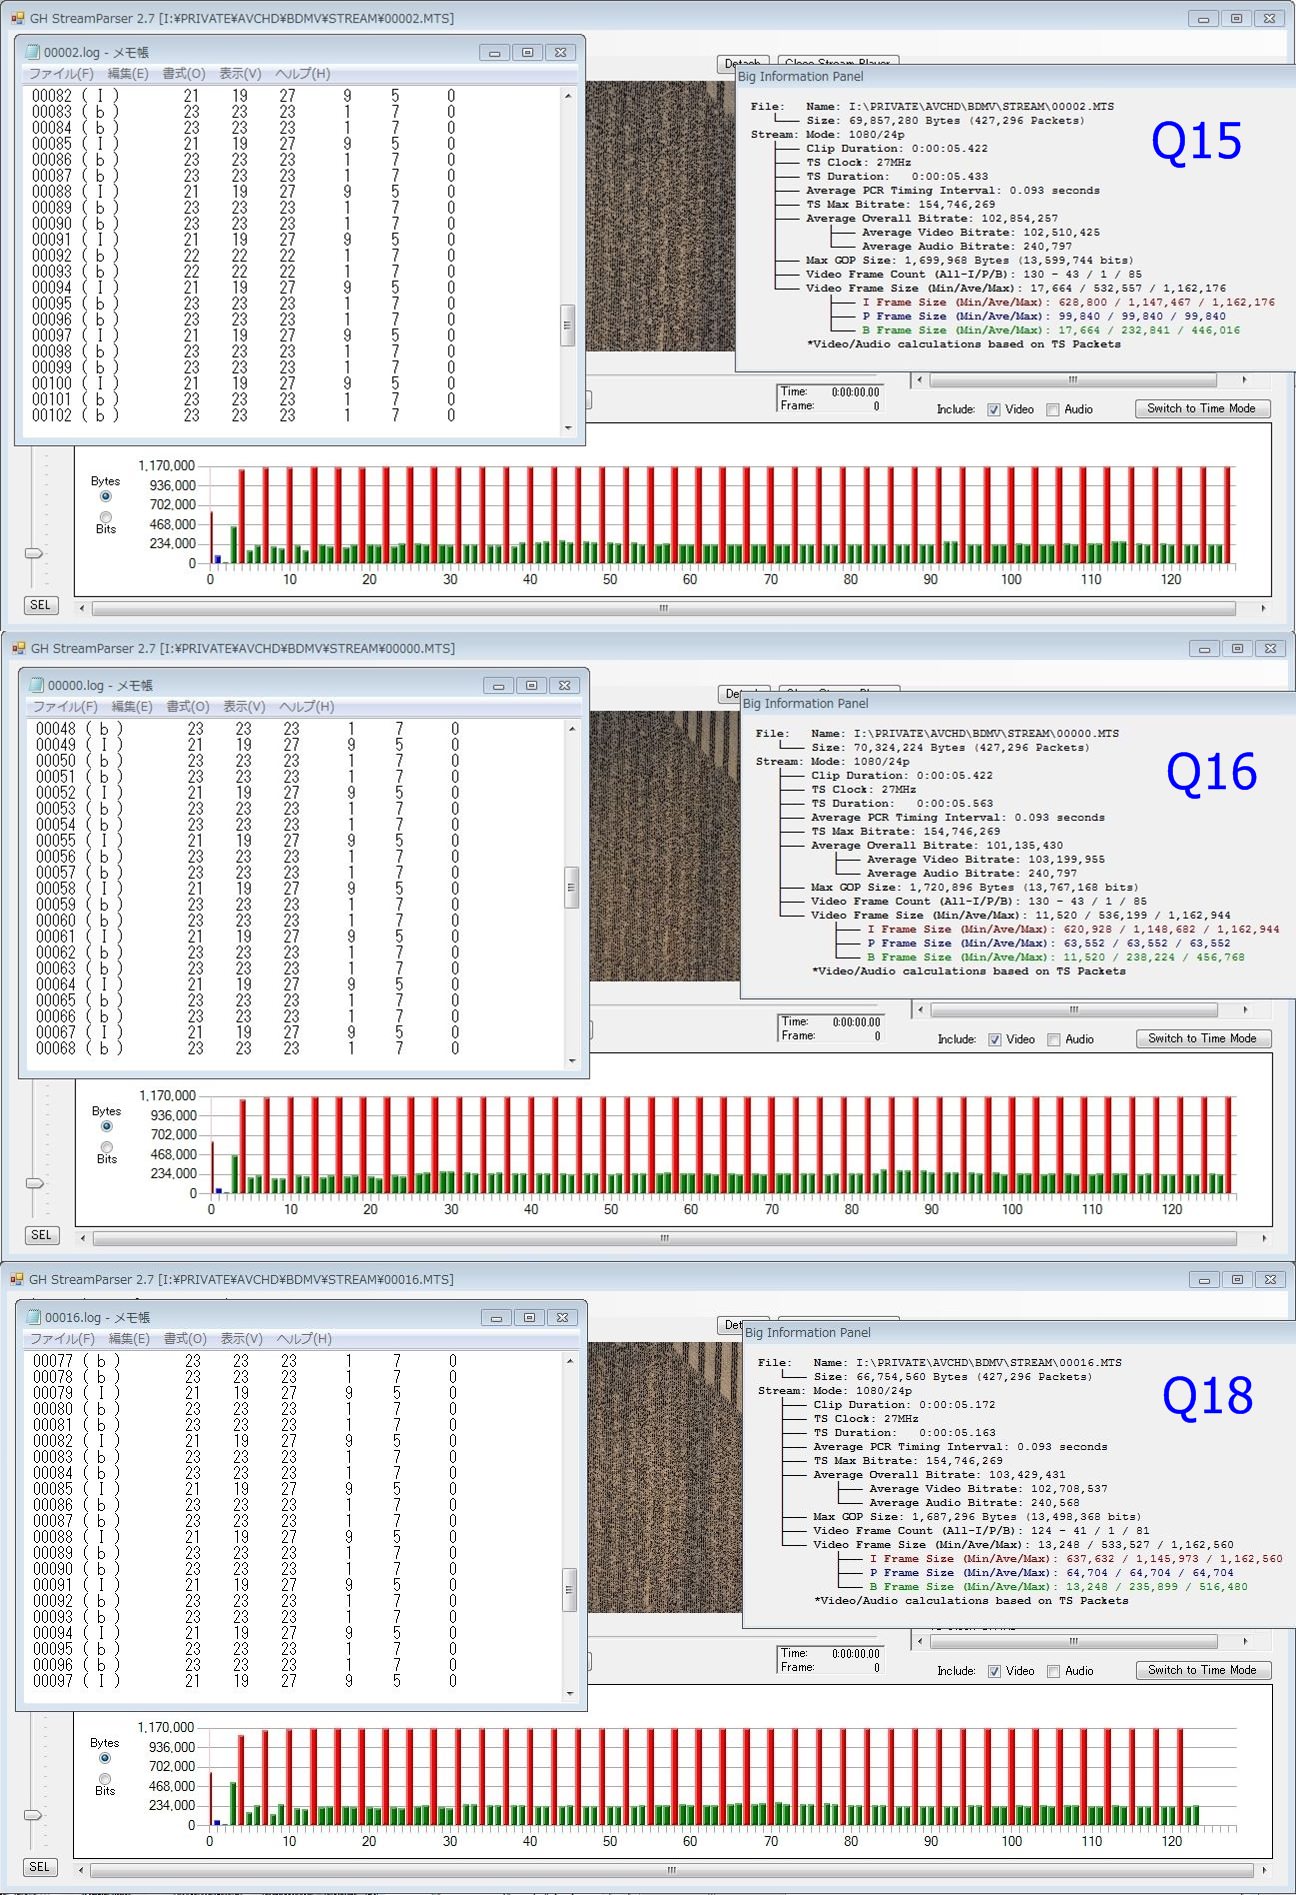Click the up scroll arrow in 00002.log Notepad

pos(568,96)
